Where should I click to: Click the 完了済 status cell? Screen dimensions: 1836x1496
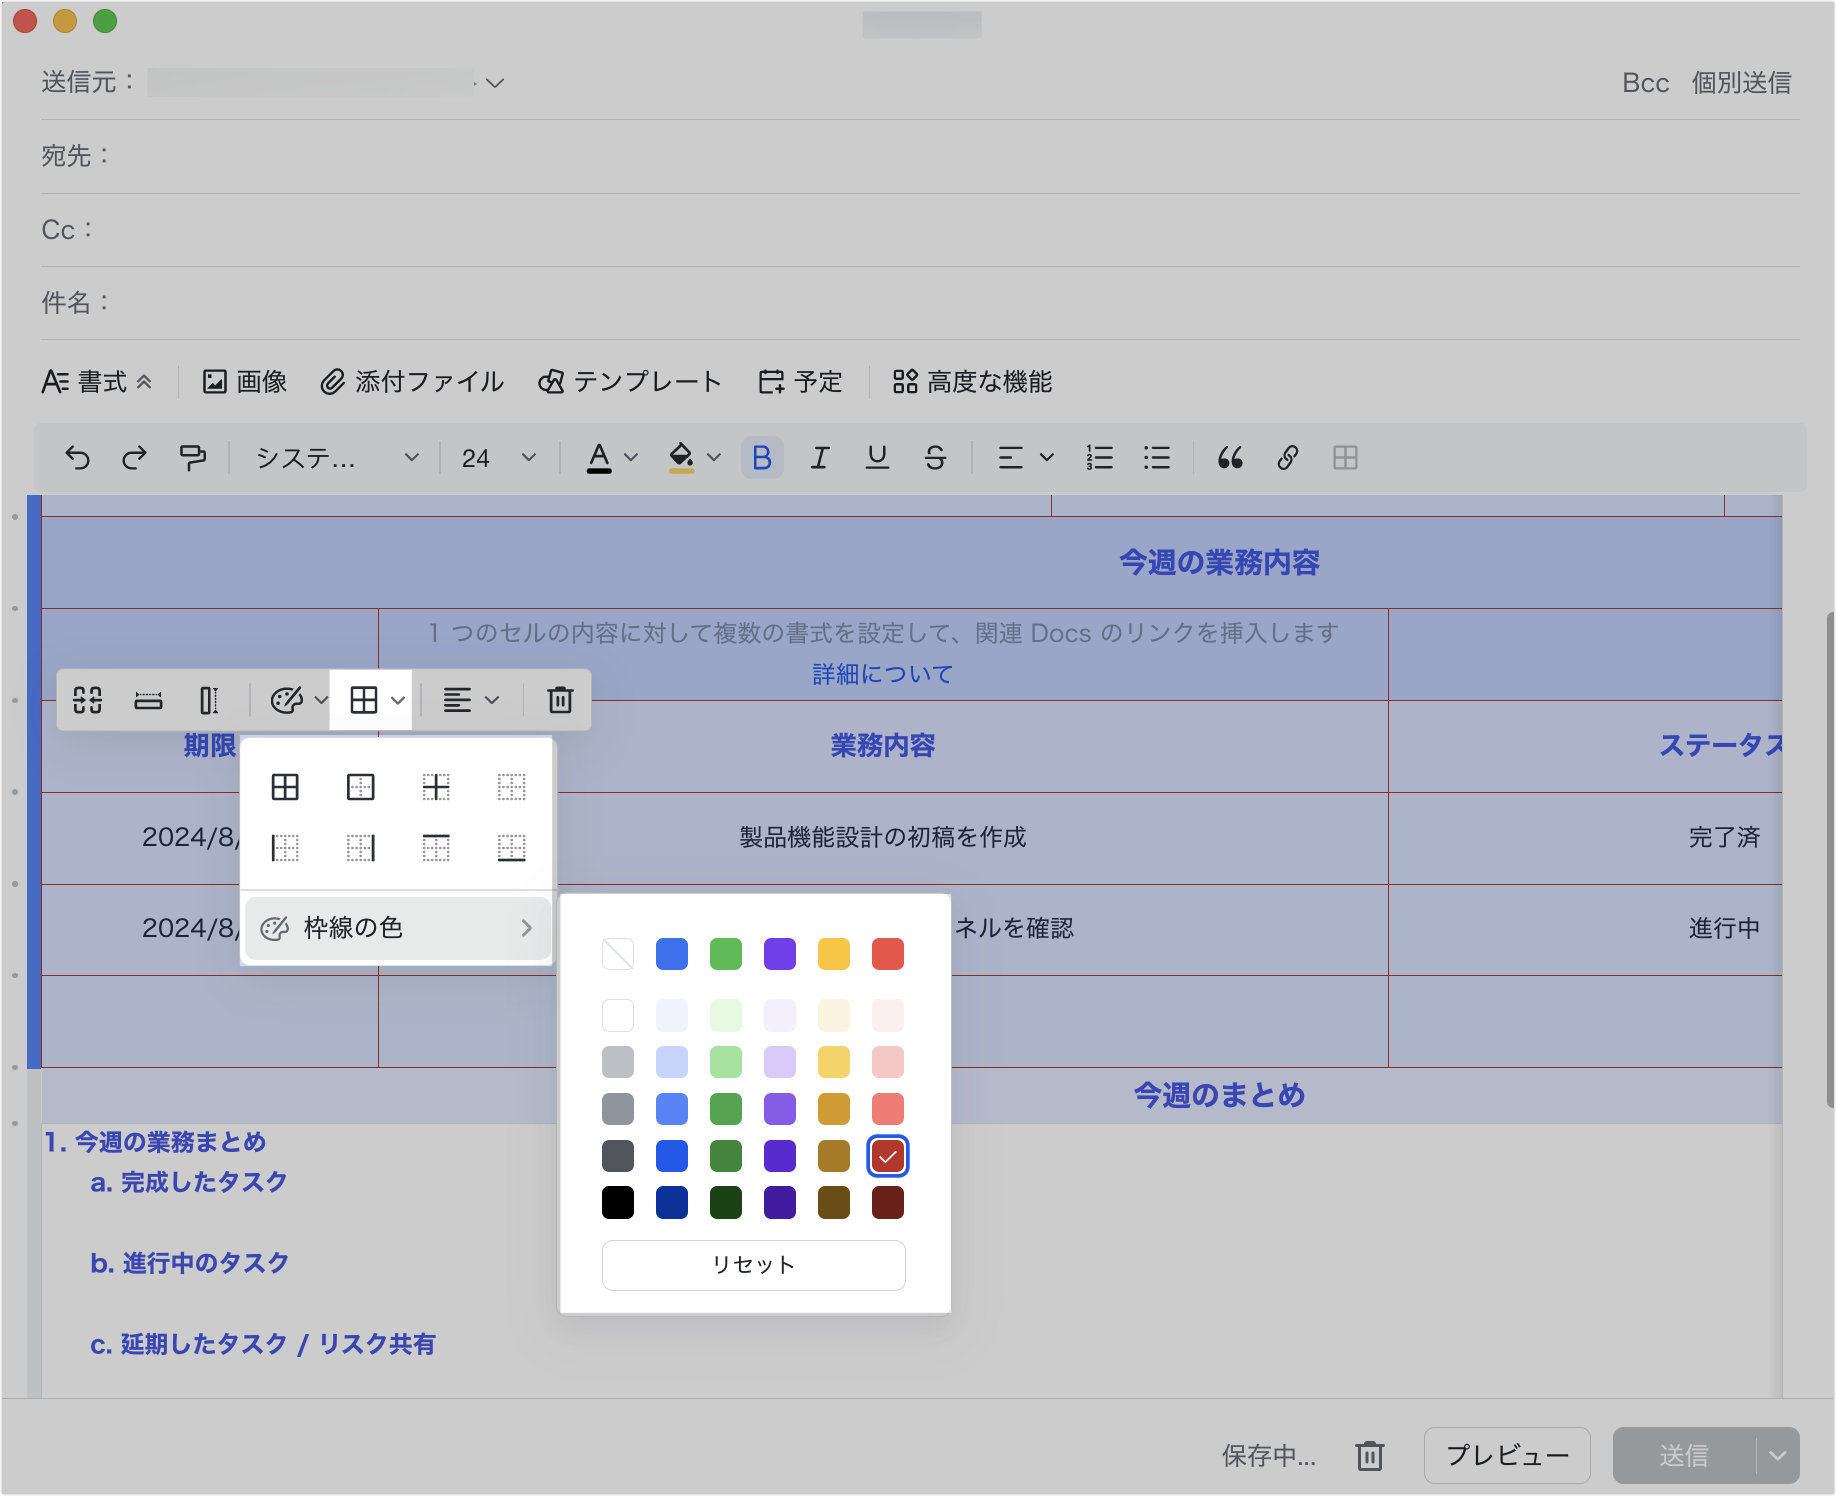pyautogui.click(x=1724, y=838)
